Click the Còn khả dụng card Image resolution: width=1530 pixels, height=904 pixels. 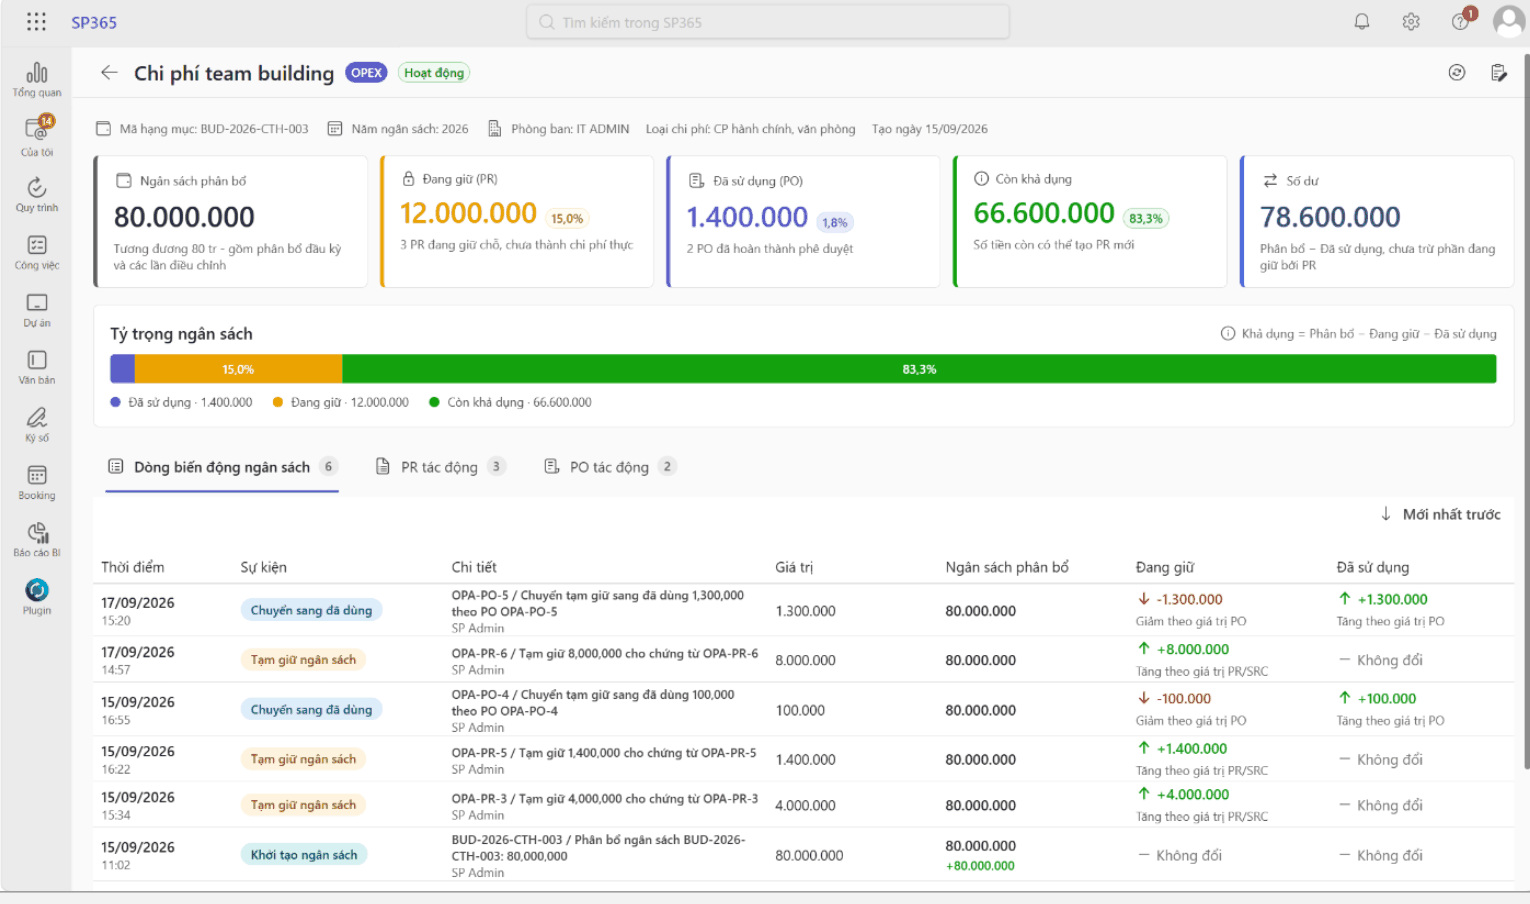(1090, 222)
